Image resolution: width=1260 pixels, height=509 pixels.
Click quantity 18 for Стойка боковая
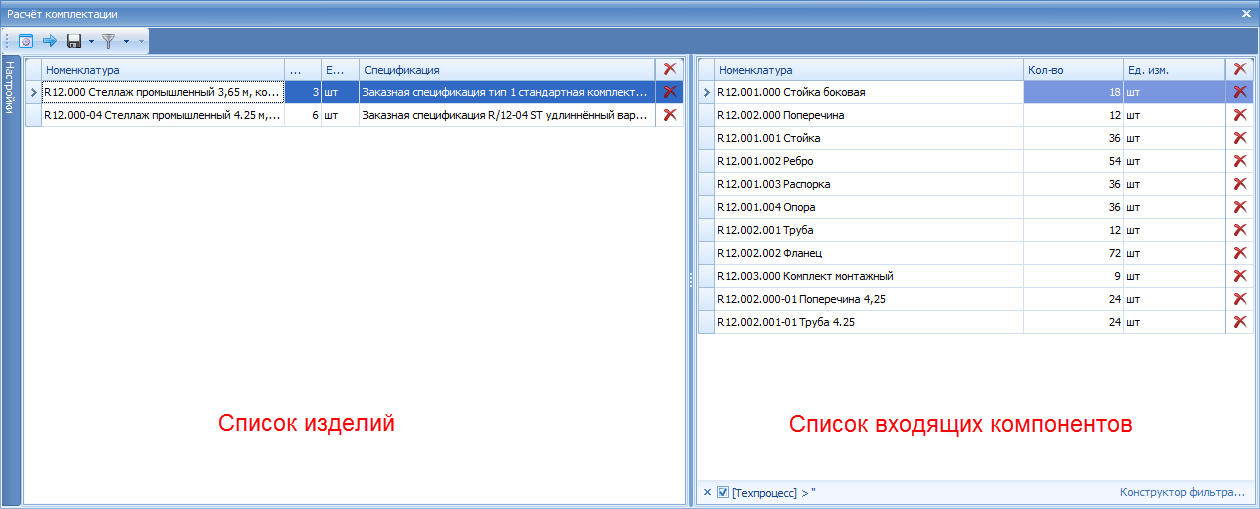[1073, 92]
